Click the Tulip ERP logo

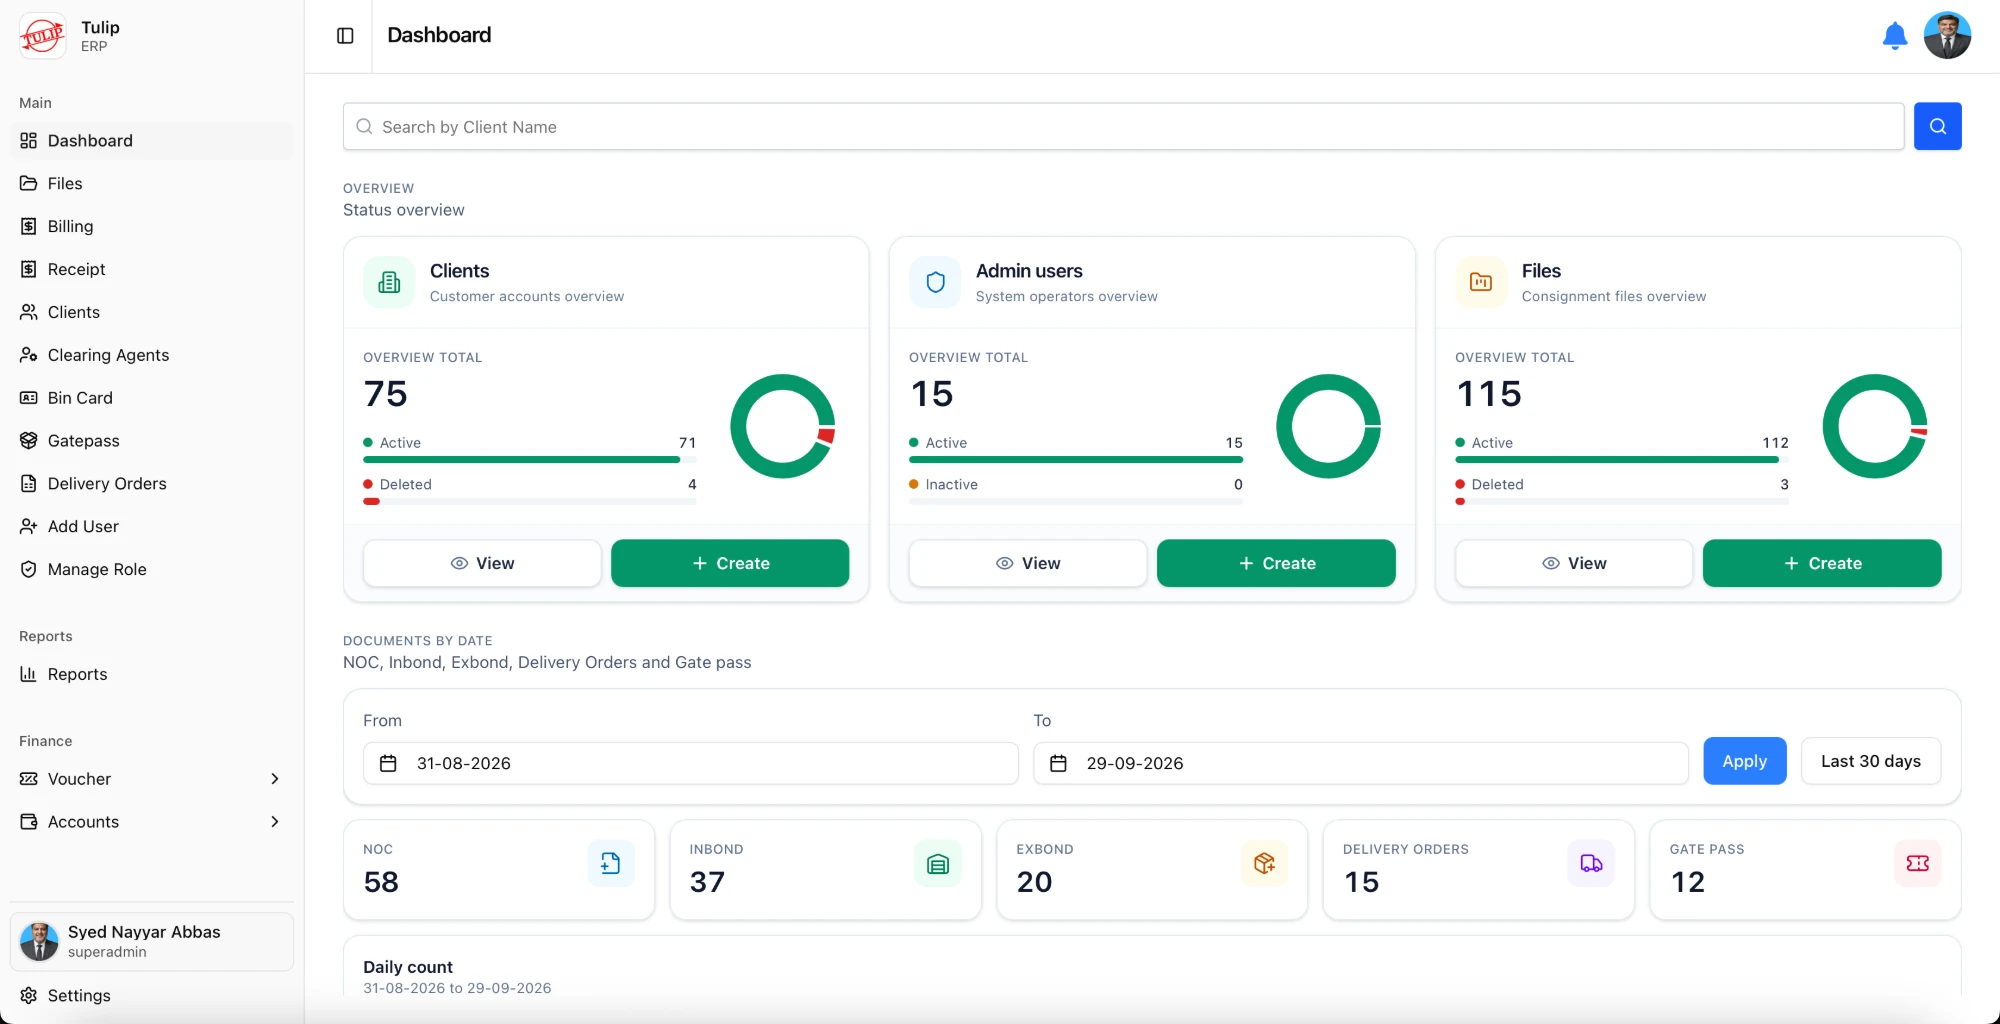coord(42,36)
